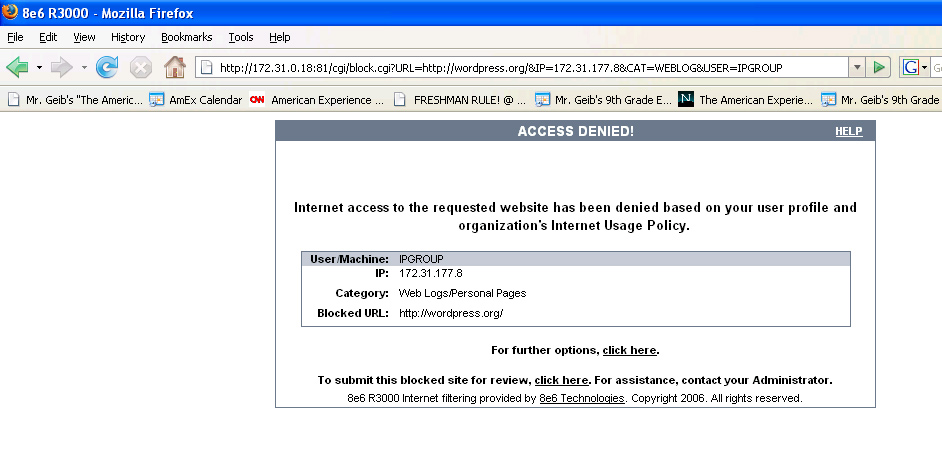Open the Forward history dropdown arrow

[84, 67]
